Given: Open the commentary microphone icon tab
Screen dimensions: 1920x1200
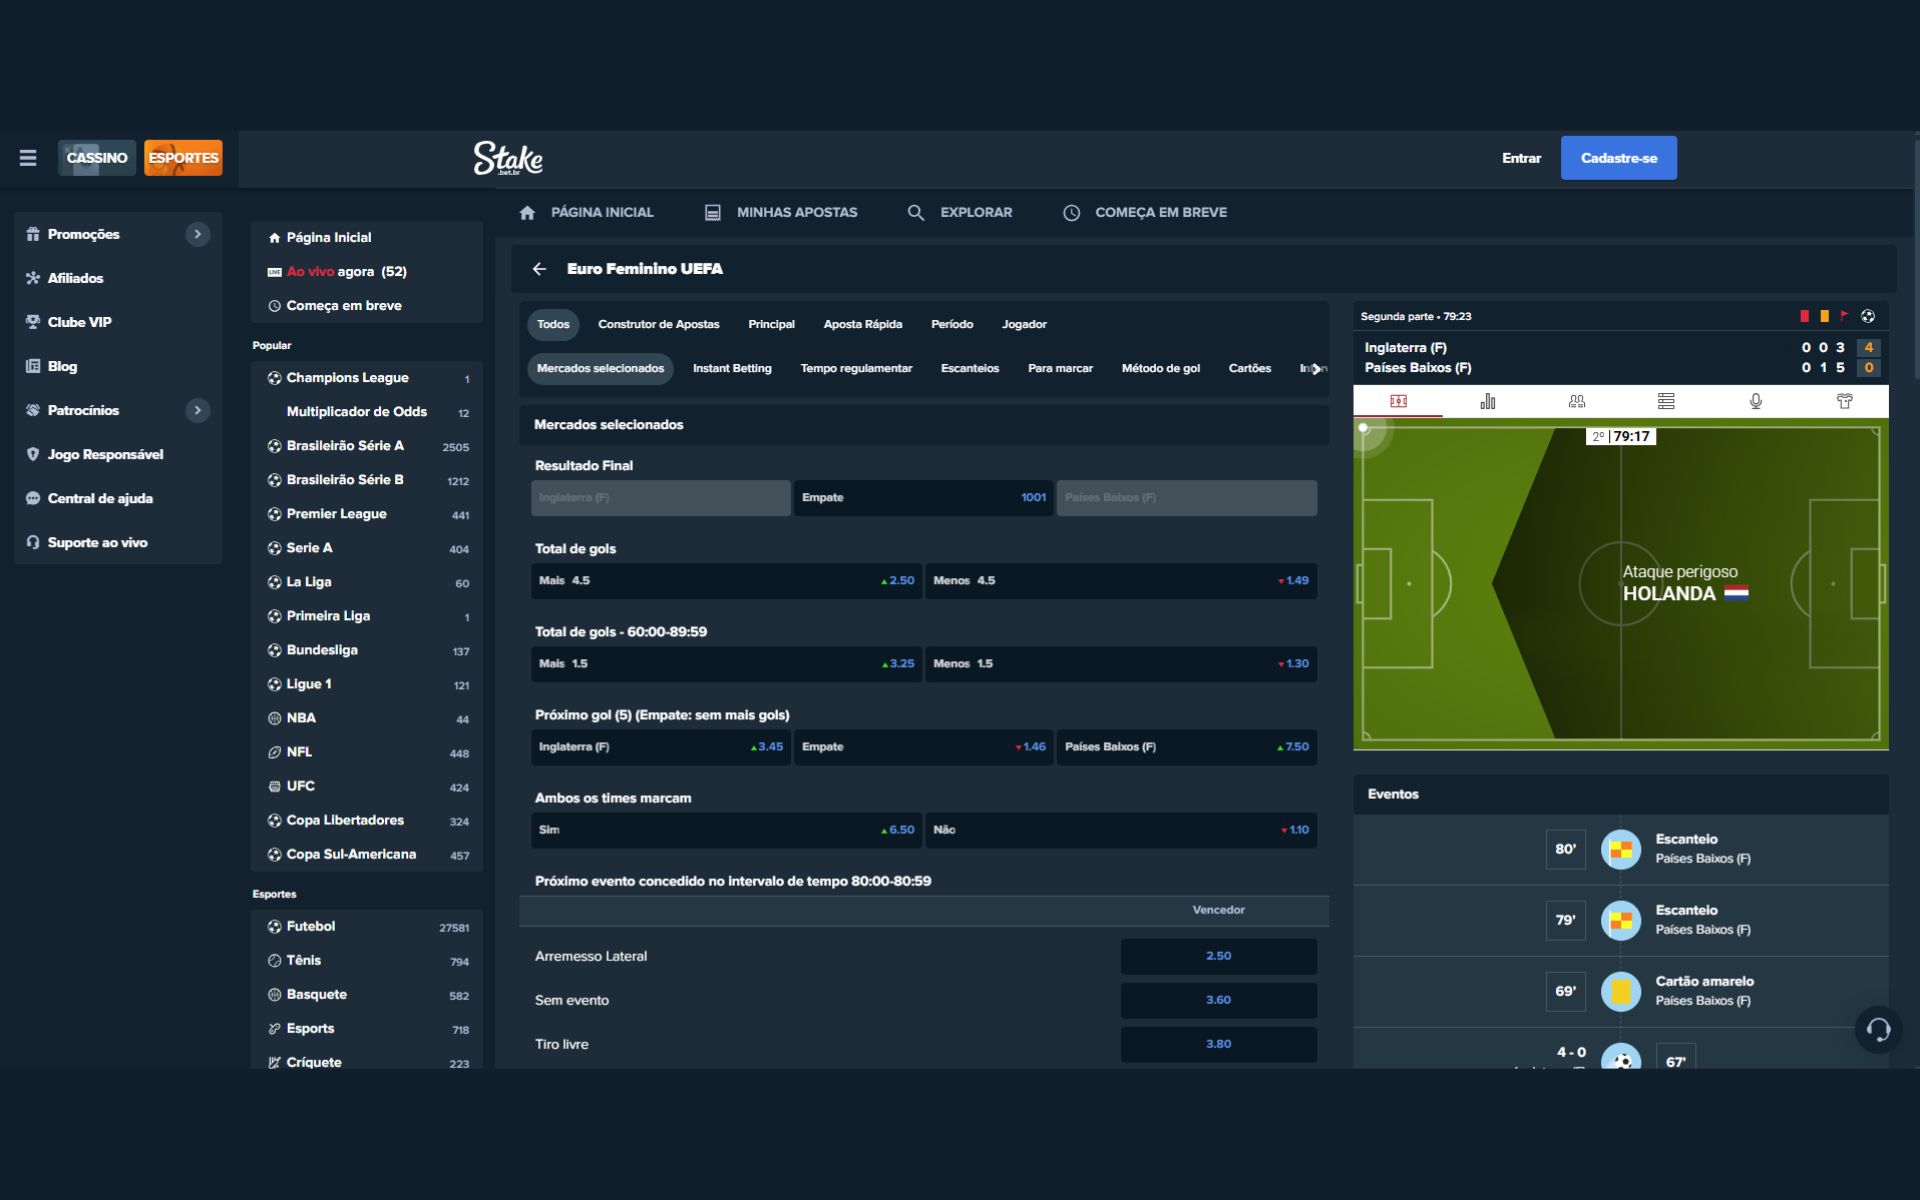Looking at the screenshot, I should (x=1755, y=401).
